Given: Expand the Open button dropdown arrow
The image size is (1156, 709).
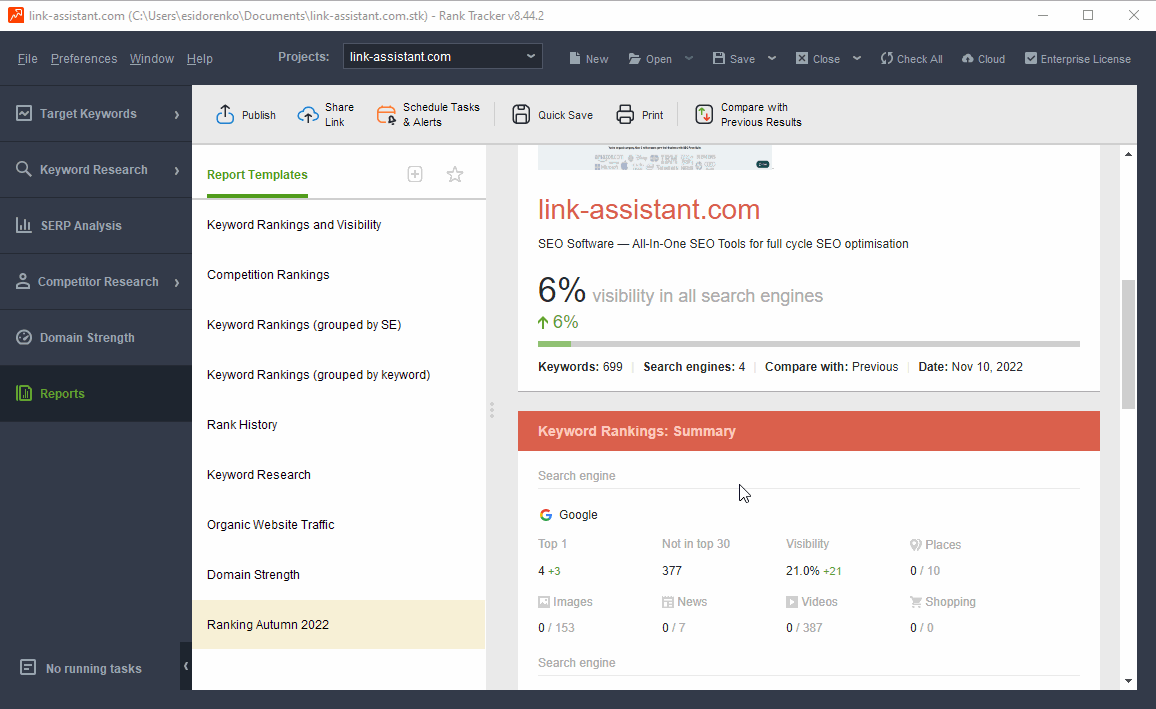Looking at the screenshot, I should [x=689, y=58].
